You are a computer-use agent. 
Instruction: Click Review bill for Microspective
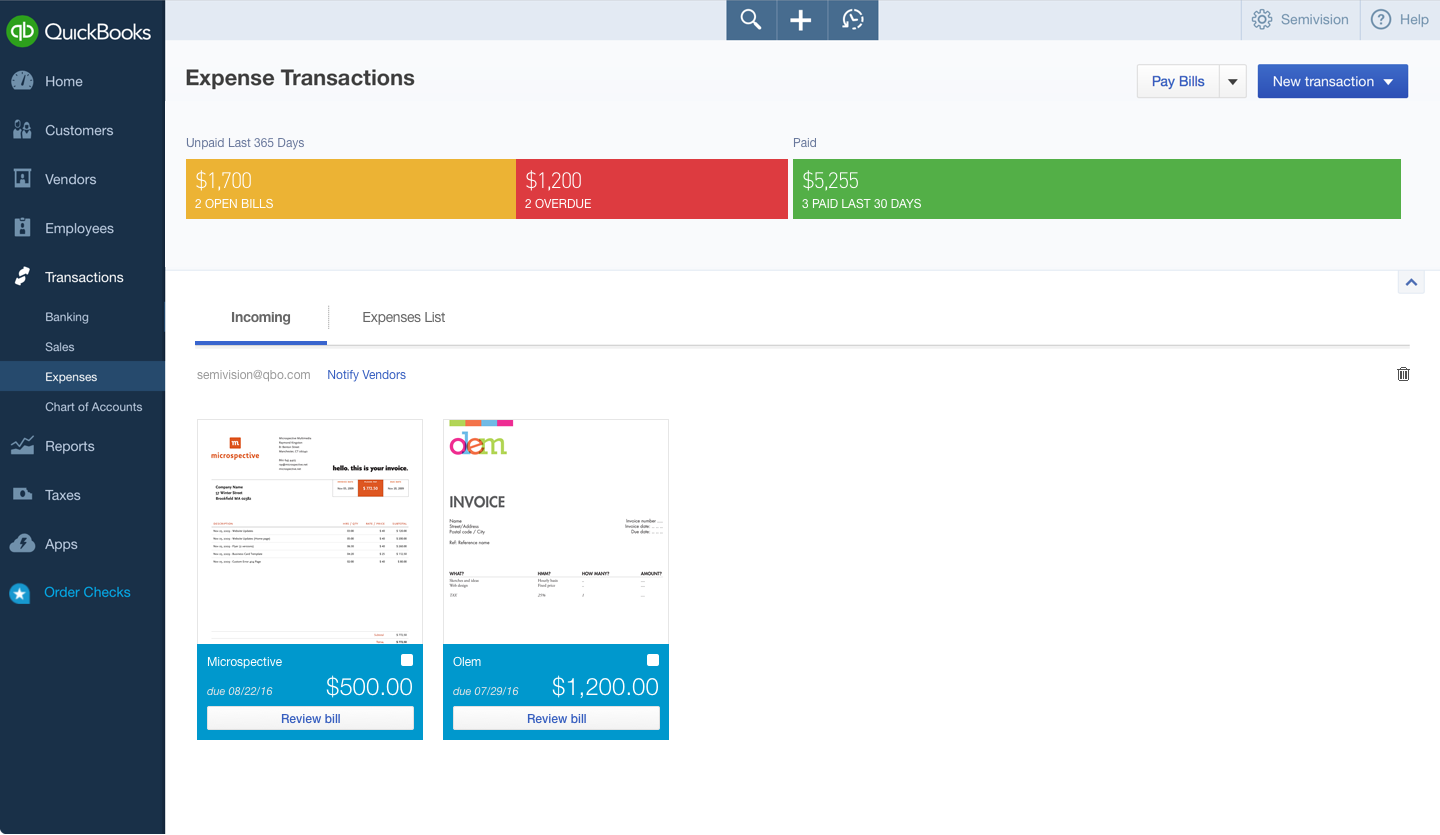click(x=310, y=718)
